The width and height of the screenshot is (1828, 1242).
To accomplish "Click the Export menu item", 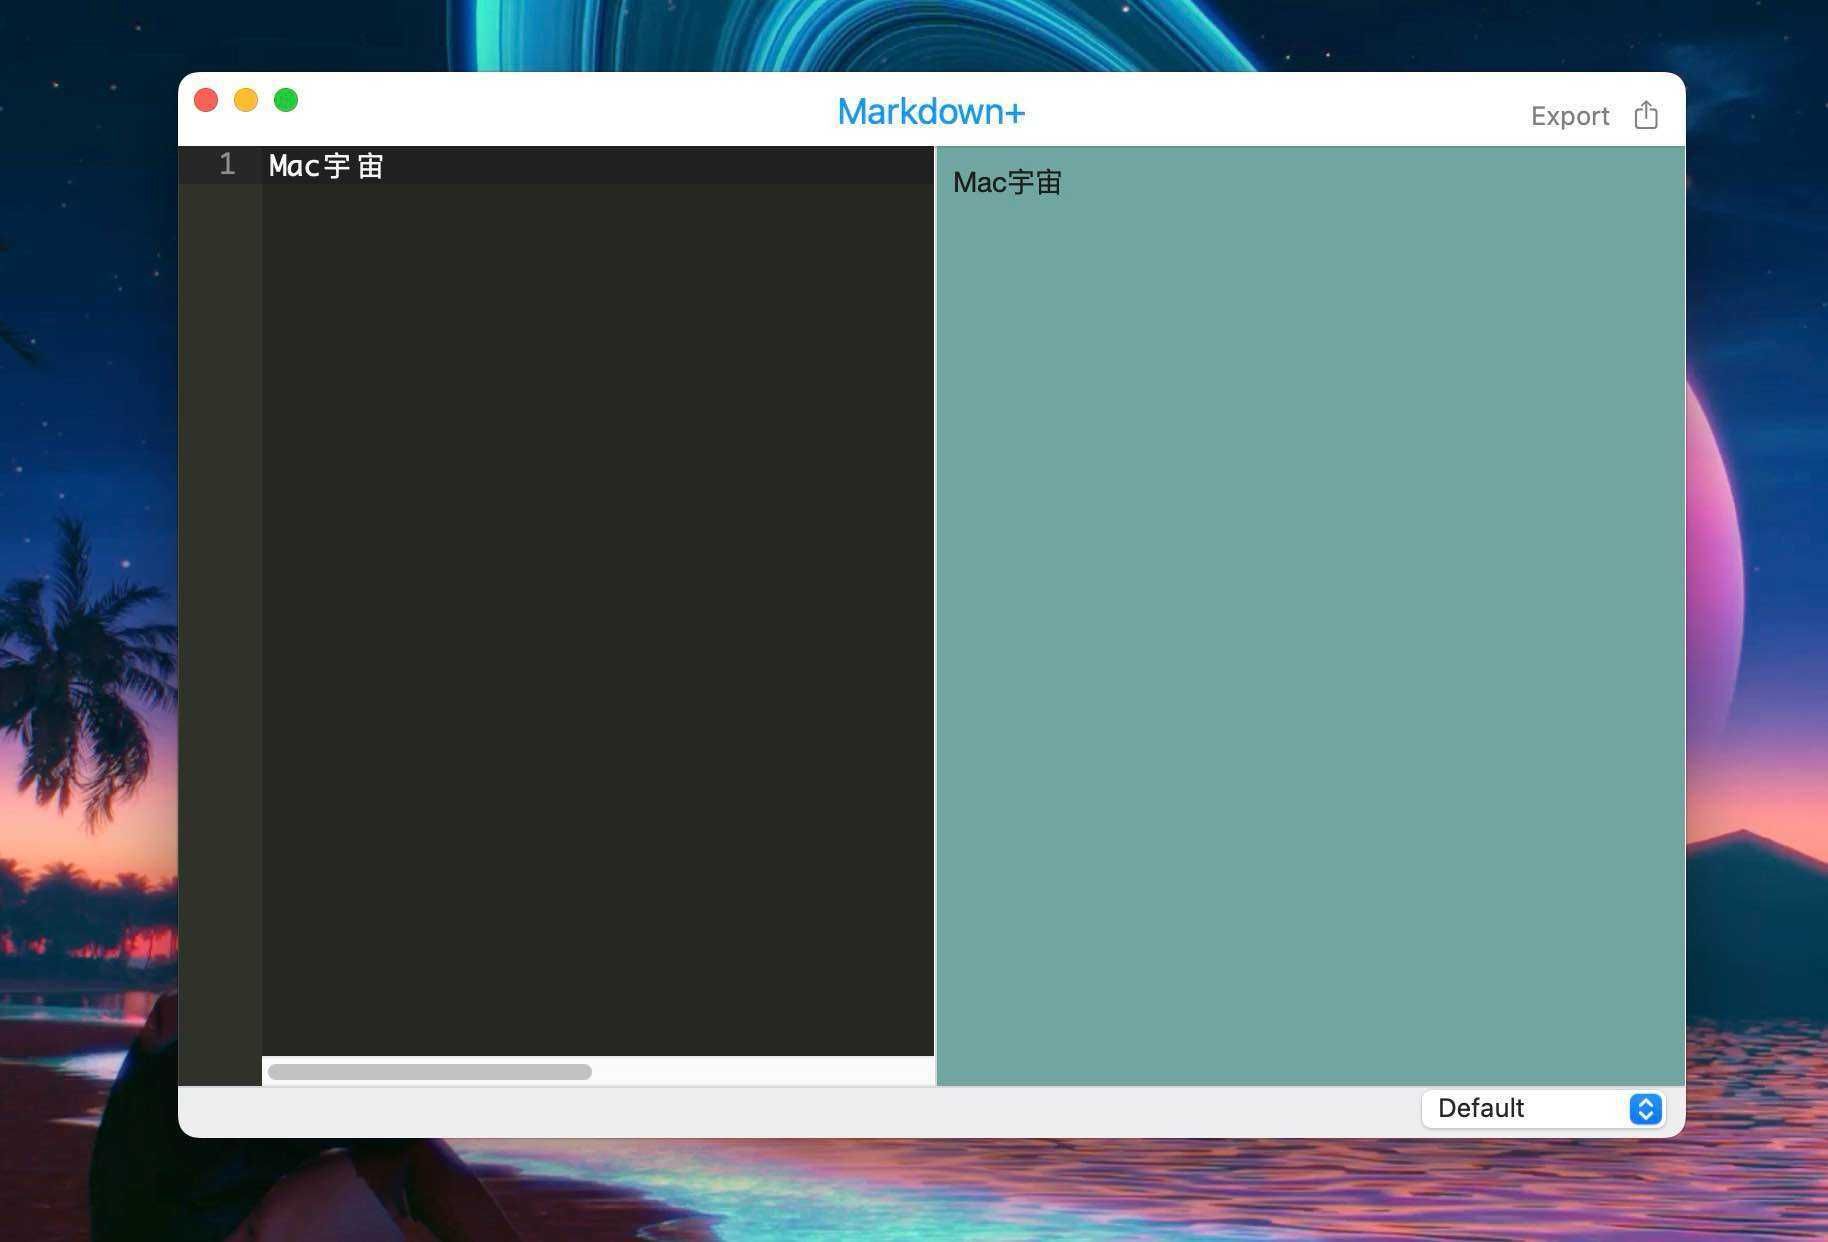I will tap(1569, 116).
